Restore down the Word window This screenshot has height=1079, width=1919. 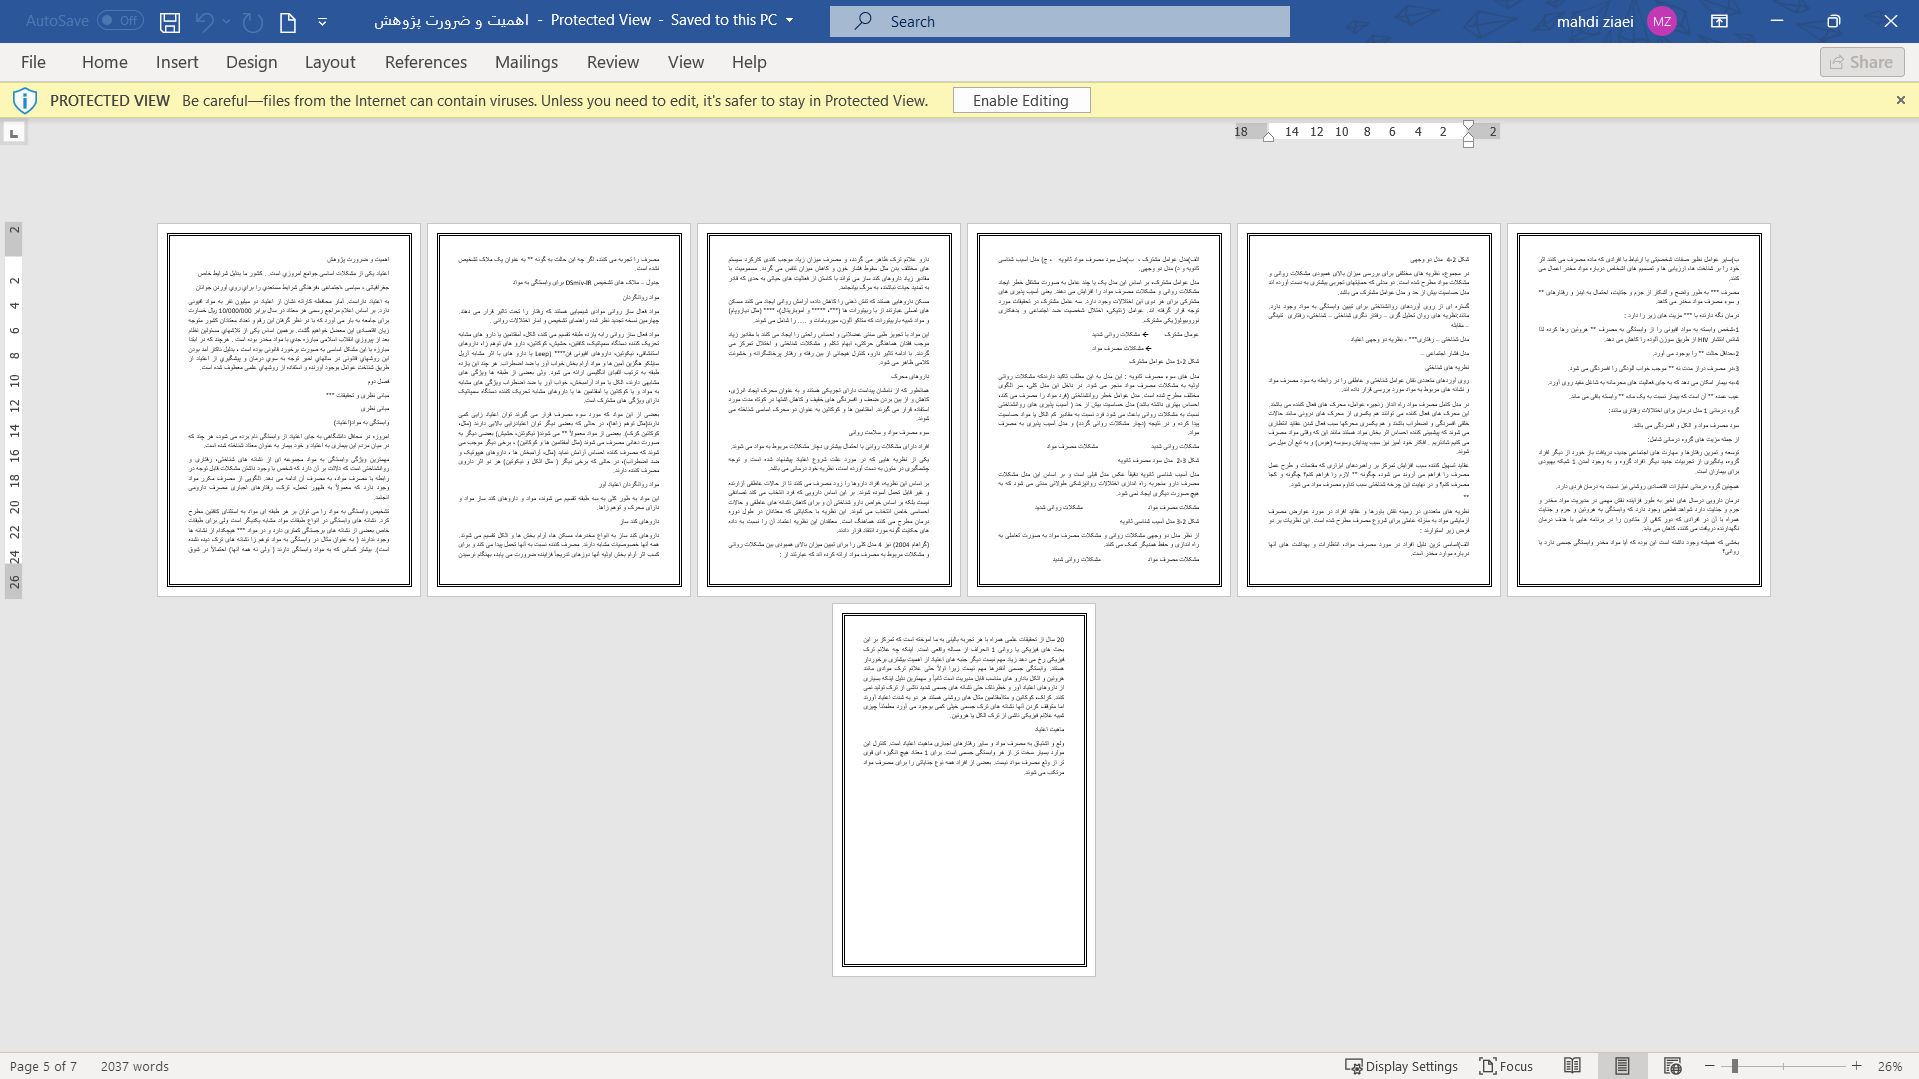point(1834,21)
